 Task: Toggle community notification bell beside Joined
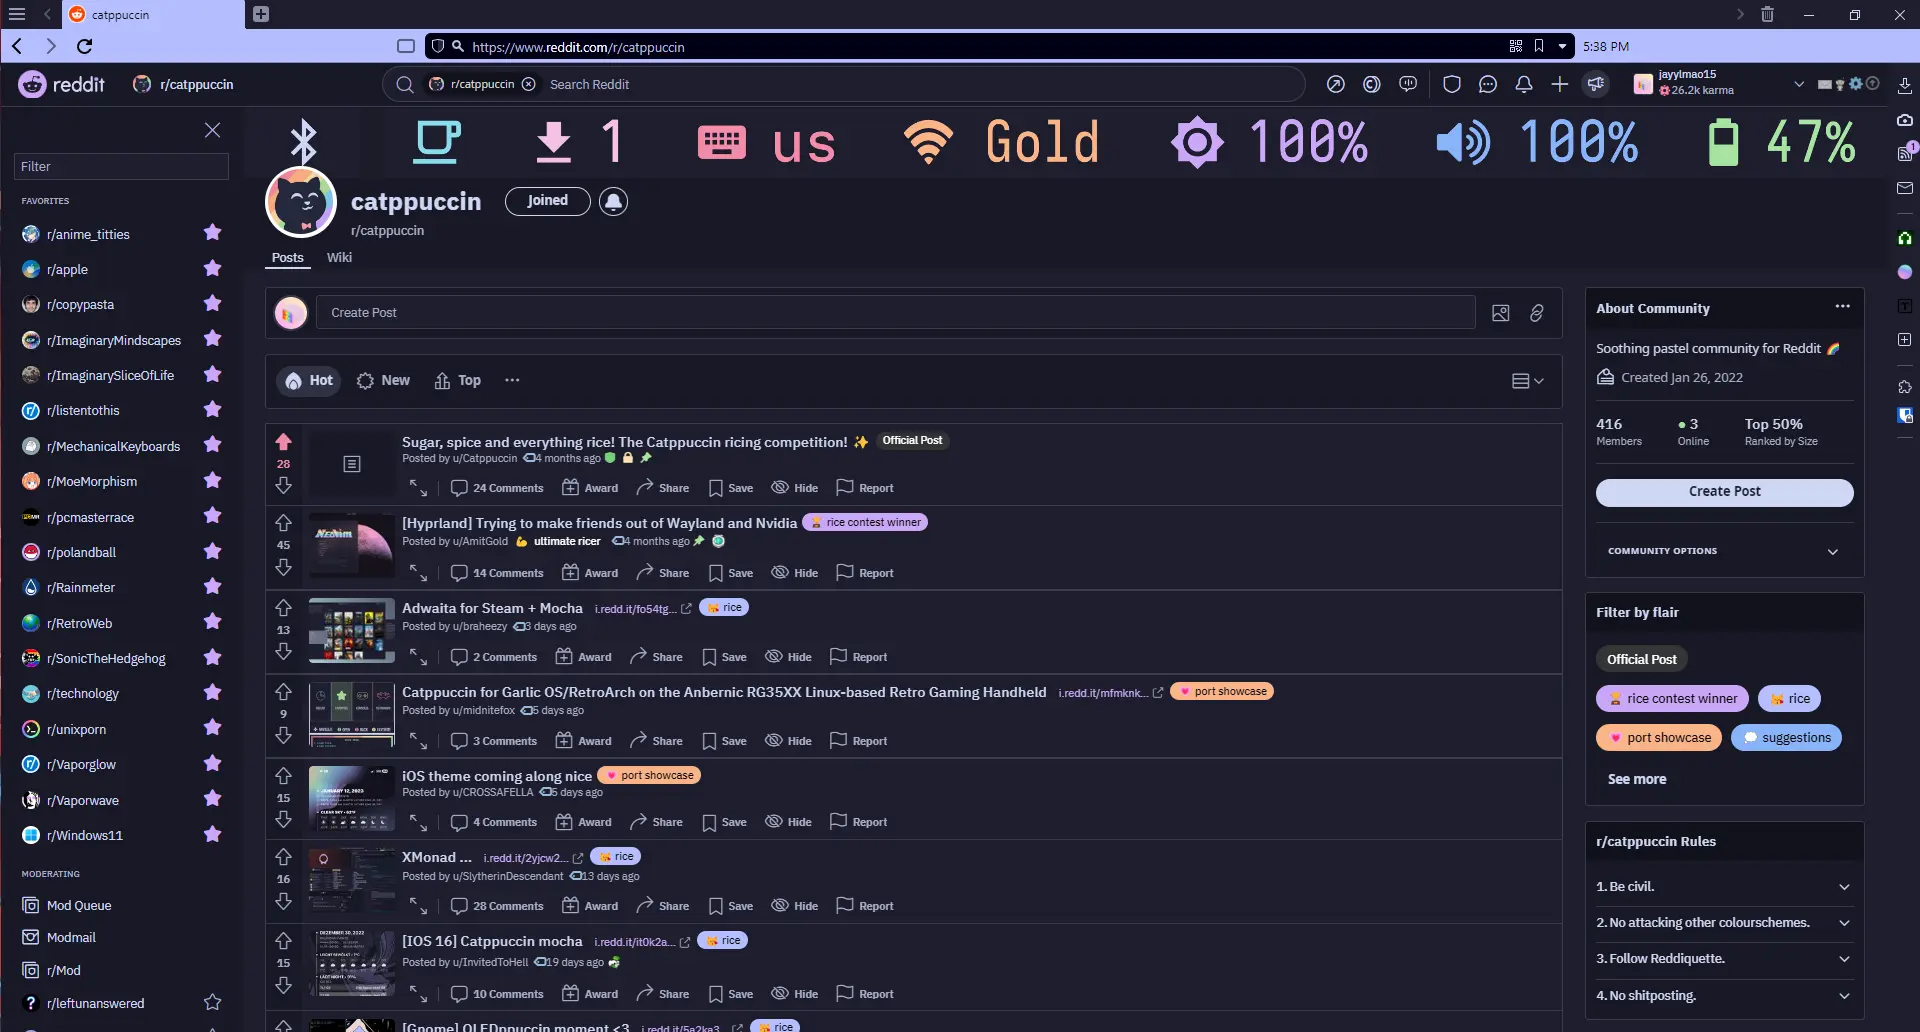coord(613,202)
